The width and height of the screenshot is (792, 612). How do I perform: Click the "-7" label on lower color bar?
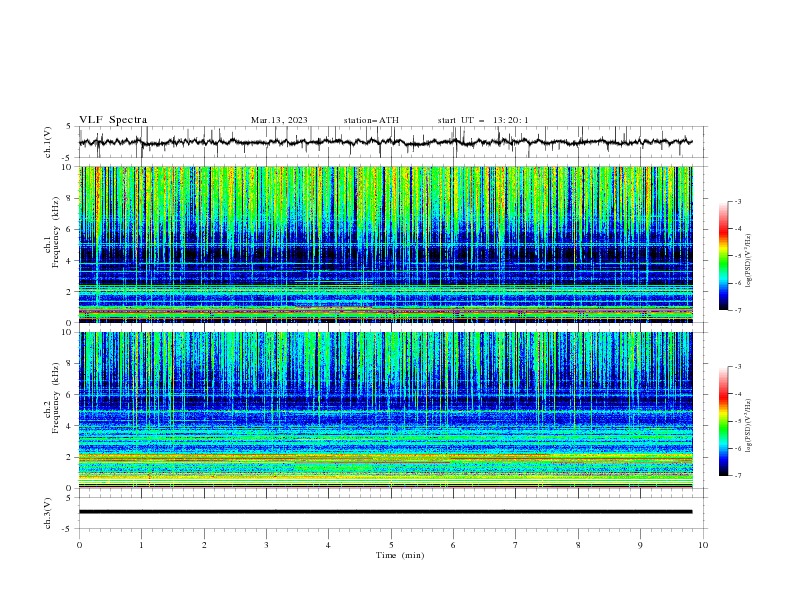point(737,475)
